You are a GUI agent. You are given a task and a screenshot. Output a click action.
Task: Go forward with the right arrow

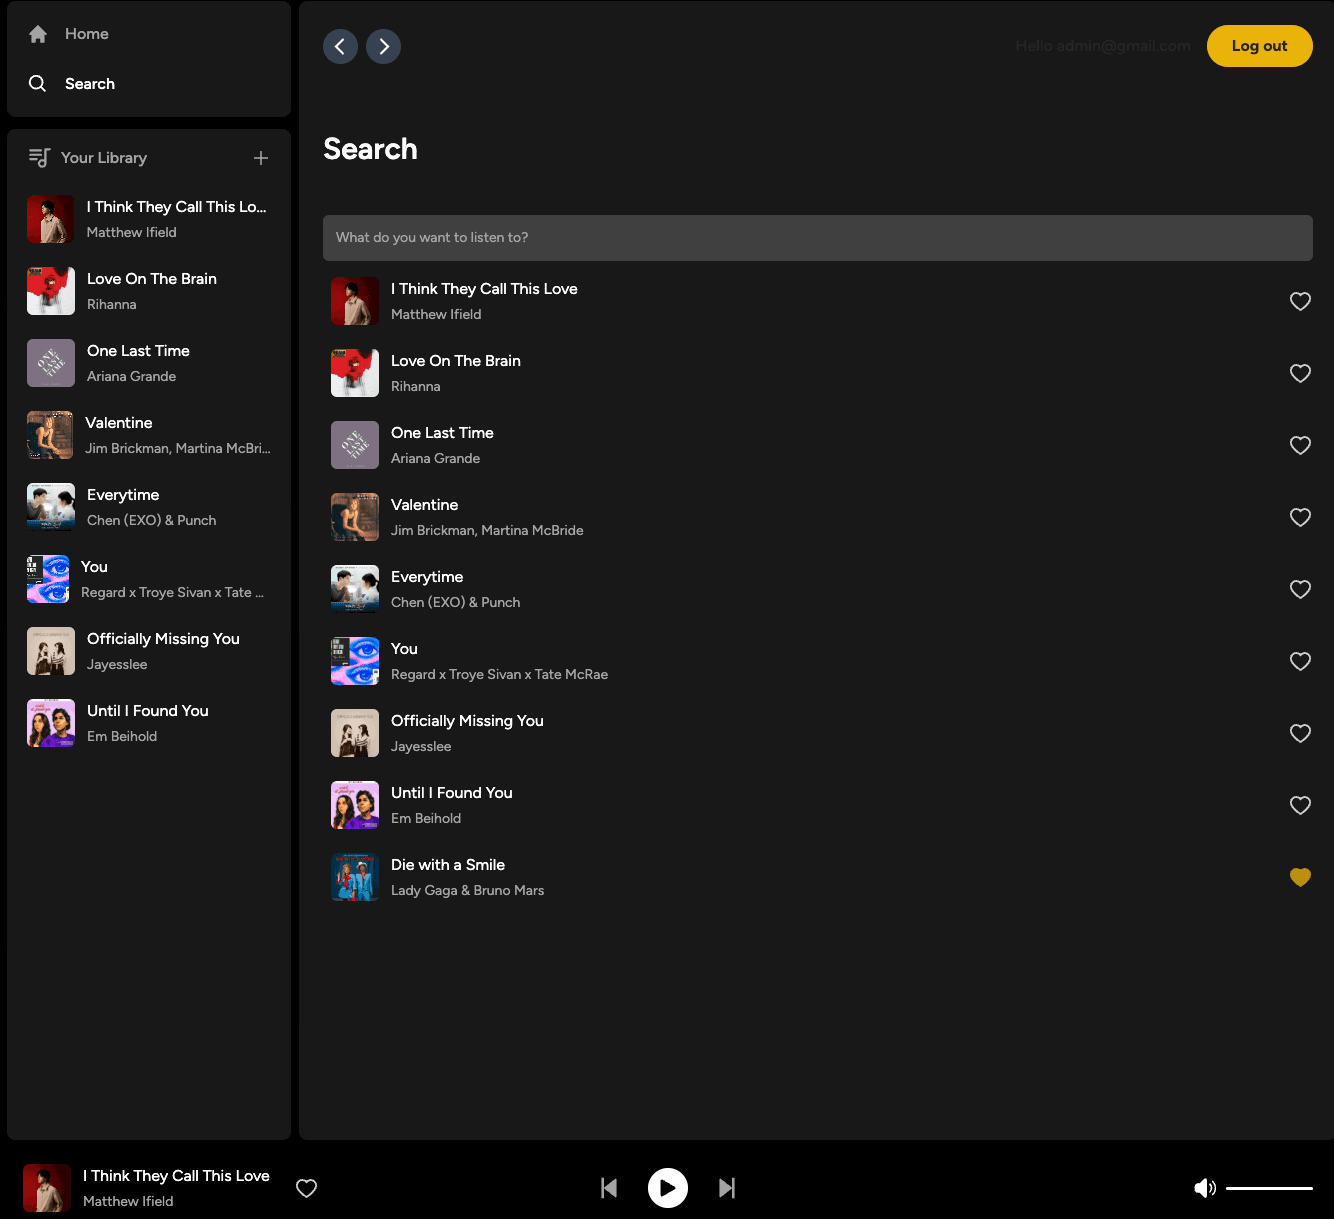coord(384,47)
